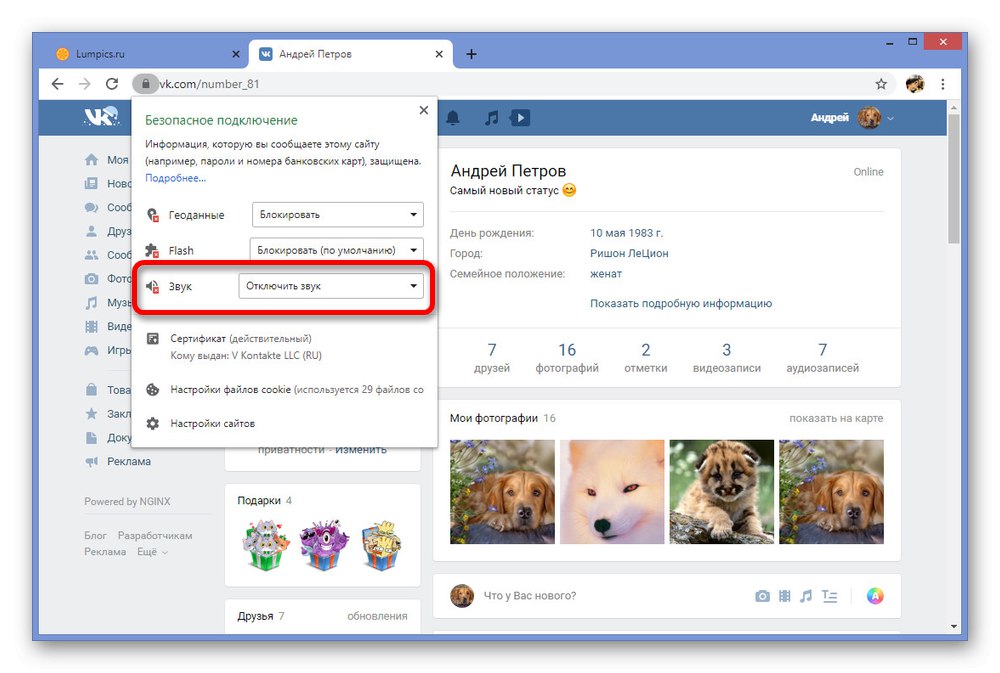Click Музыка note sidebar icon

(91, 302)
